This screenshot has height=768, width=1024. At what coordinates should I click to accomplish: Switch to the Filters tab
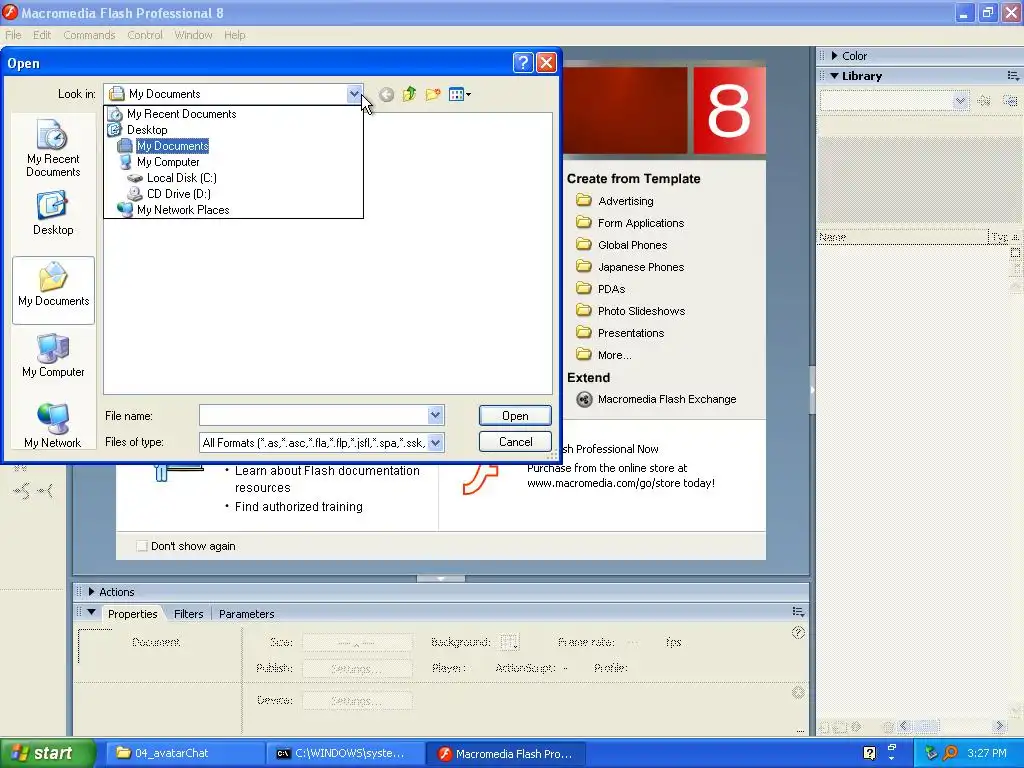pos(189,614)
